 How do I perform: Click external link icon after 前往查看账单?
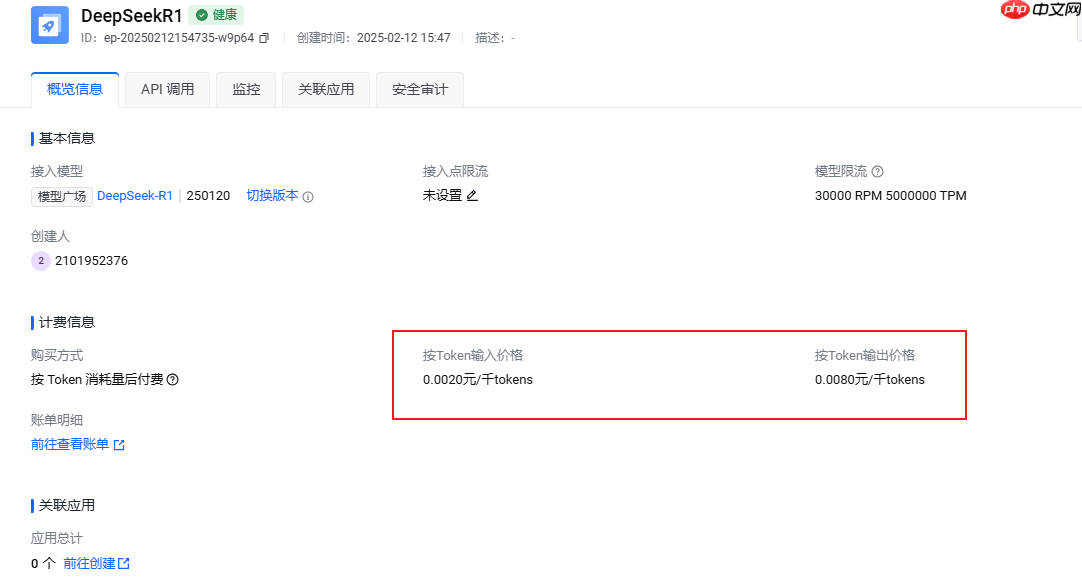(x=119, y=444)
